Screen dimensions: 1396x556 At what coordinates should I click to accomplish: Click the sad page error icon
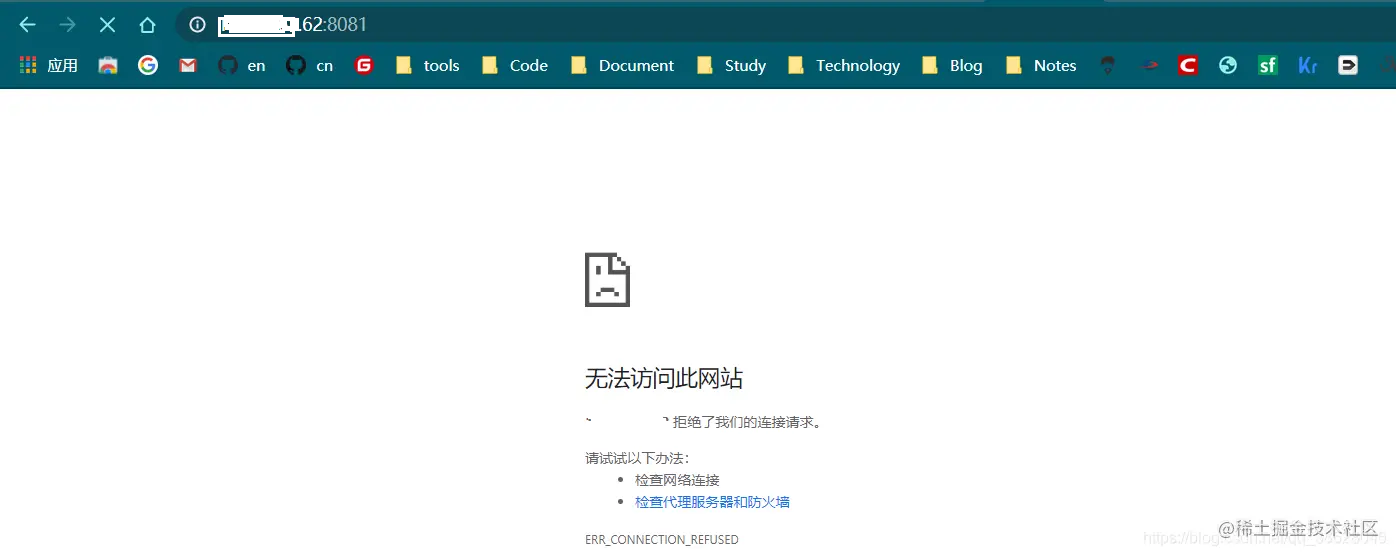click(607, 279)
